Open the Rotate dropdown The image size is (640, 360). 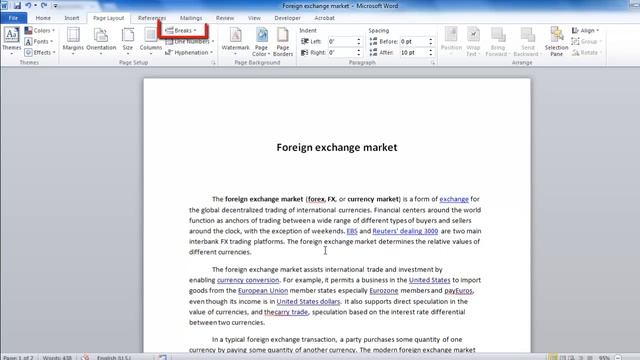coord(587,52)
